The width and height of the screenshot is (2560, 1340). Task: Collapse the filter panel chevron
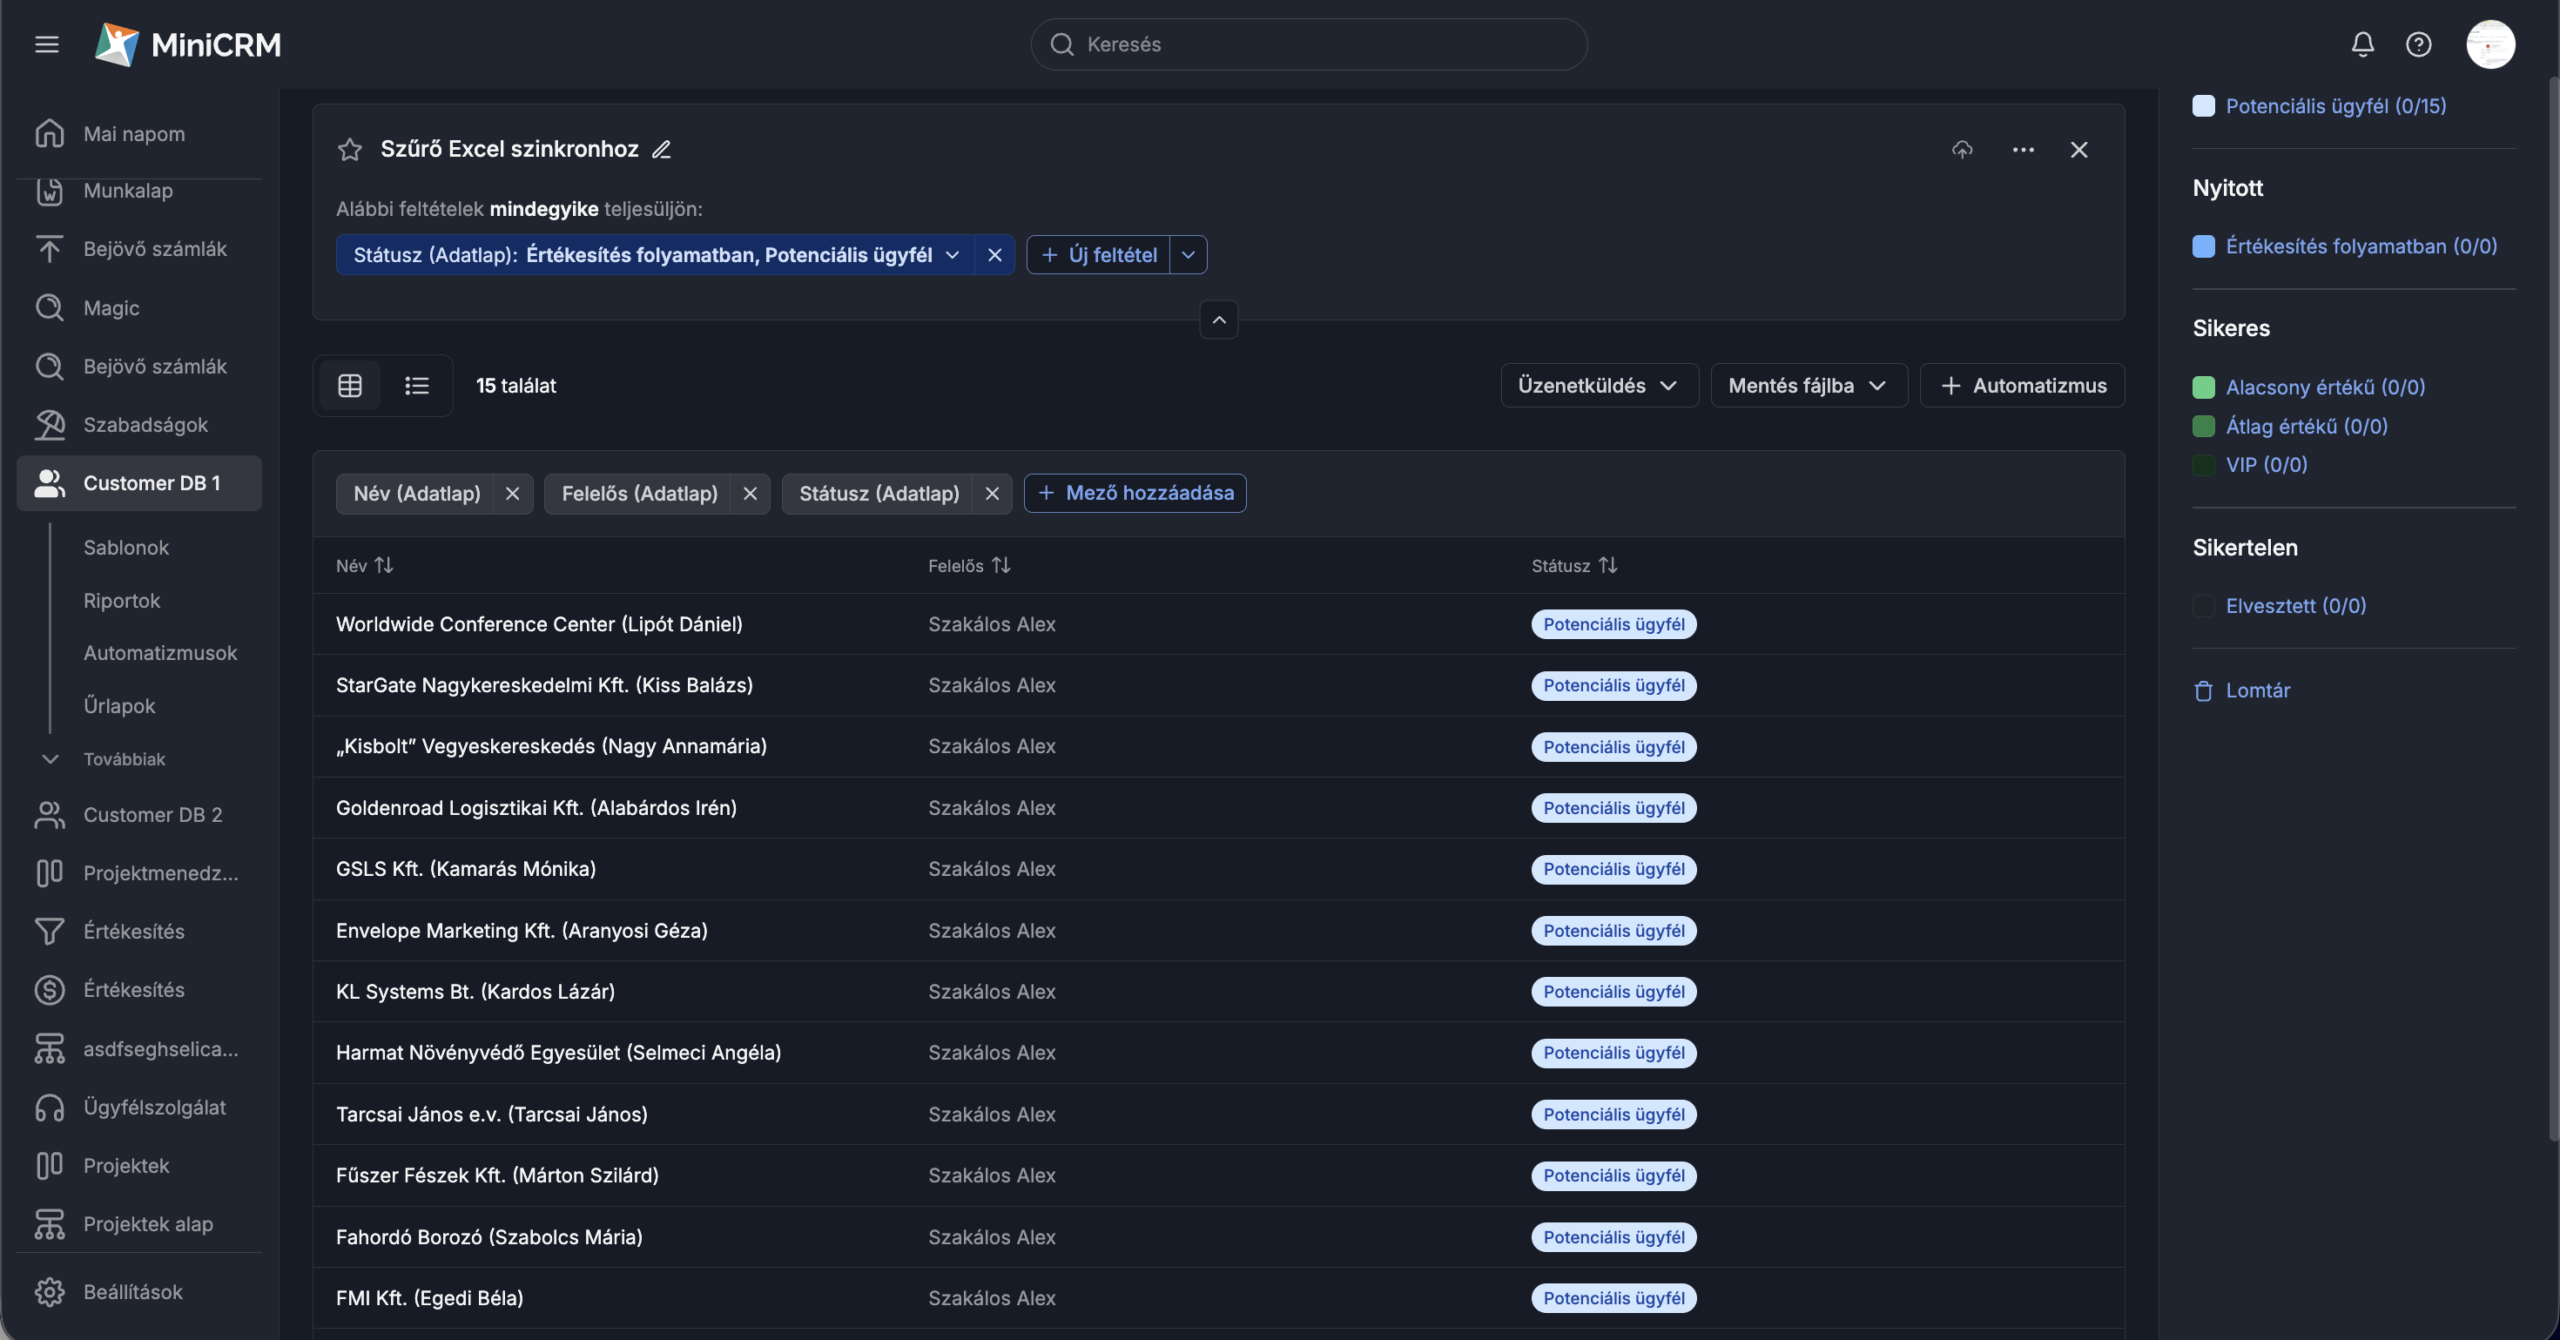pyautogui.click(x=1218, y=320)
